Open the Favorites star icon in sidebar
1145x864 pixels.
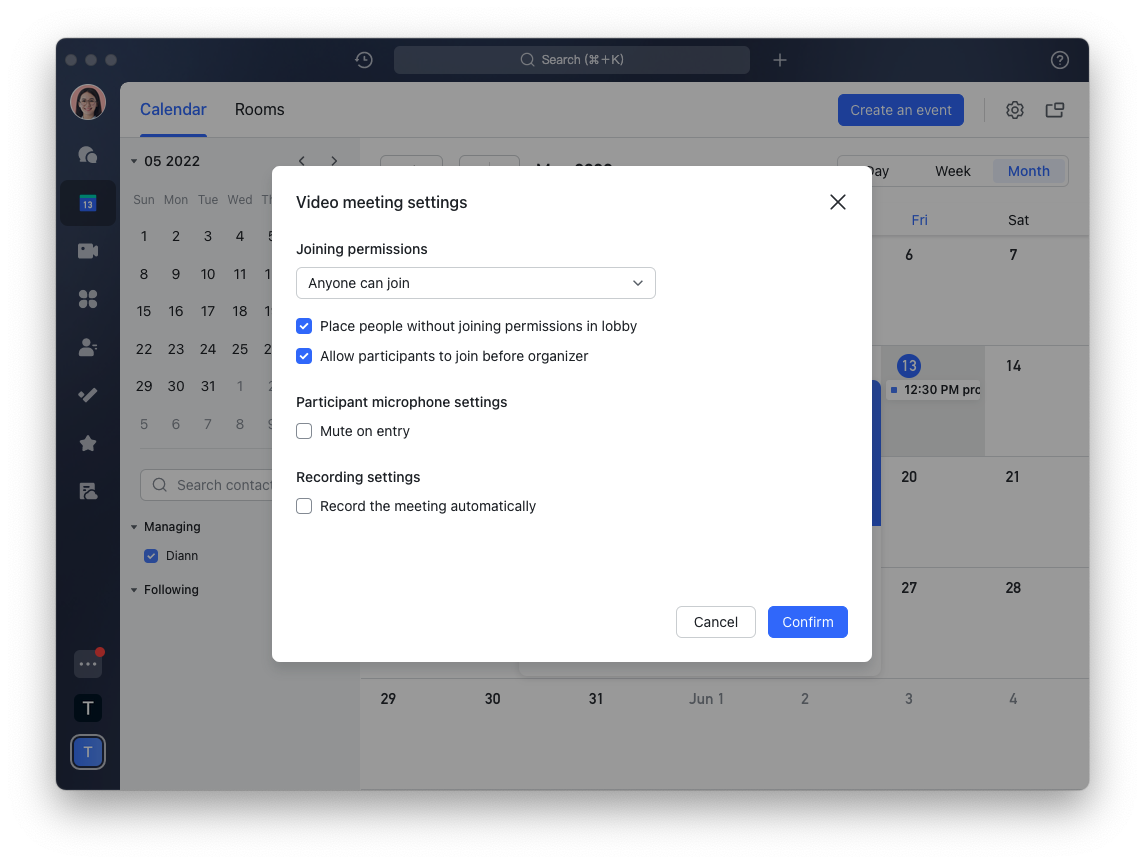tap(88, 443)
